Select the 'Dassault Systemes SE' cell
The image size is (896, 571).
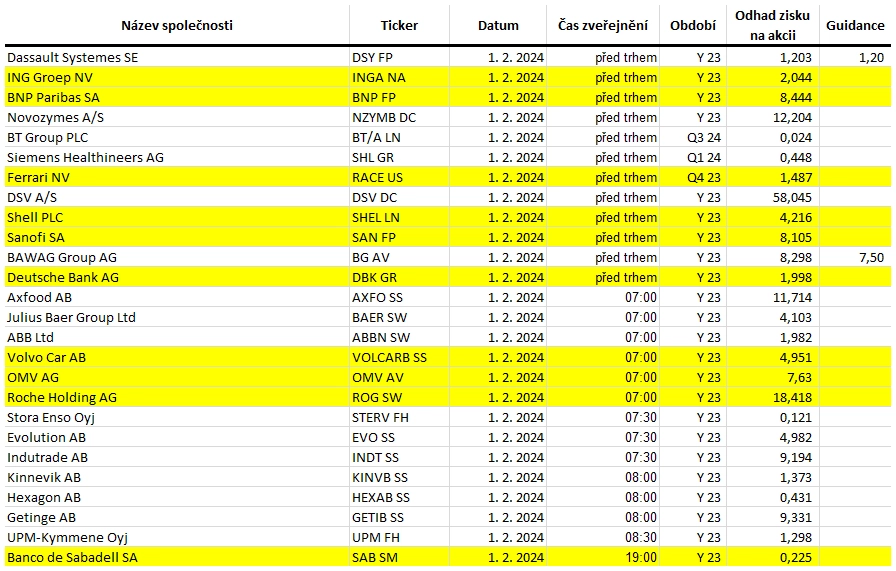177,57
